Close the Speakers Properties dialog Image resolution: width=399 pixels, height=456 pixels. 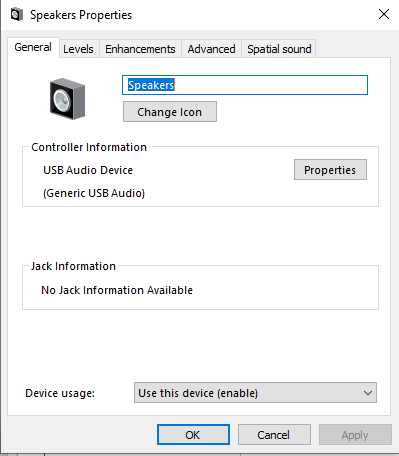[384, 14]
